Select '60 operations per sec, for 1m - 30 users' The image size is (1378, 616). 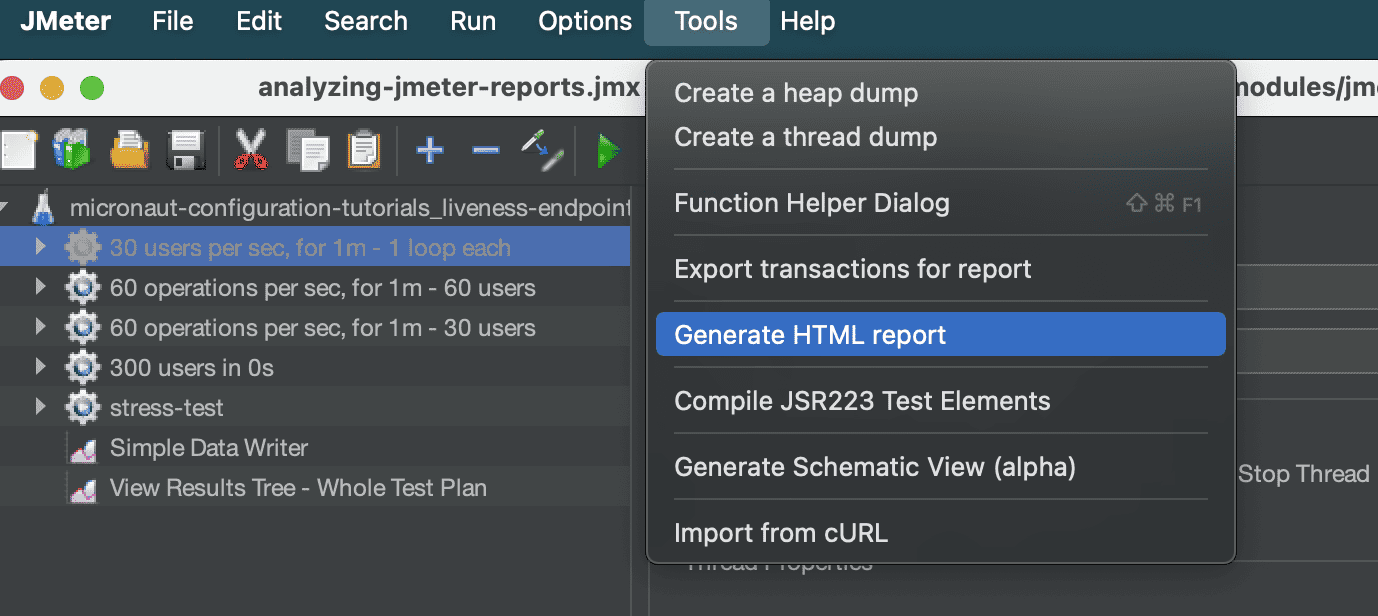point(315,328)
